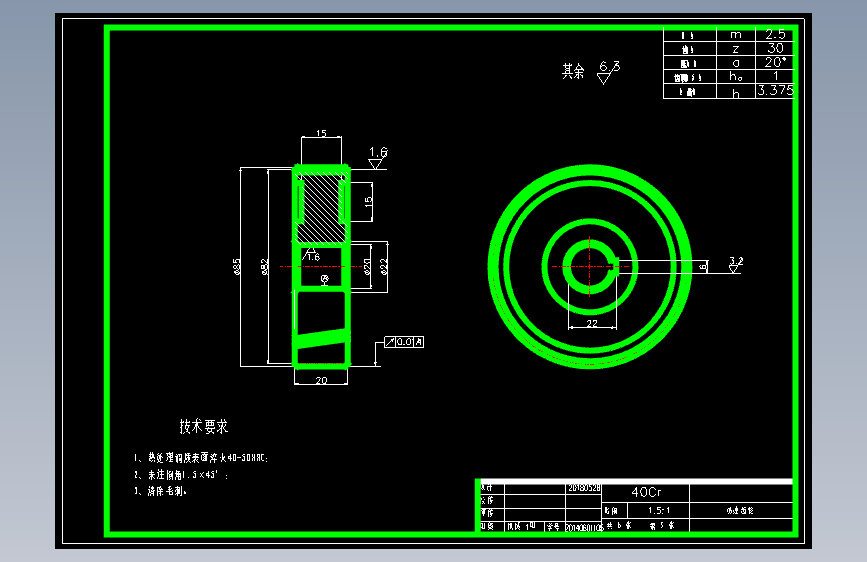Click the 1.5:1 scale value
This screenshot has width=867, height=562.
click(x=659, y=511)
